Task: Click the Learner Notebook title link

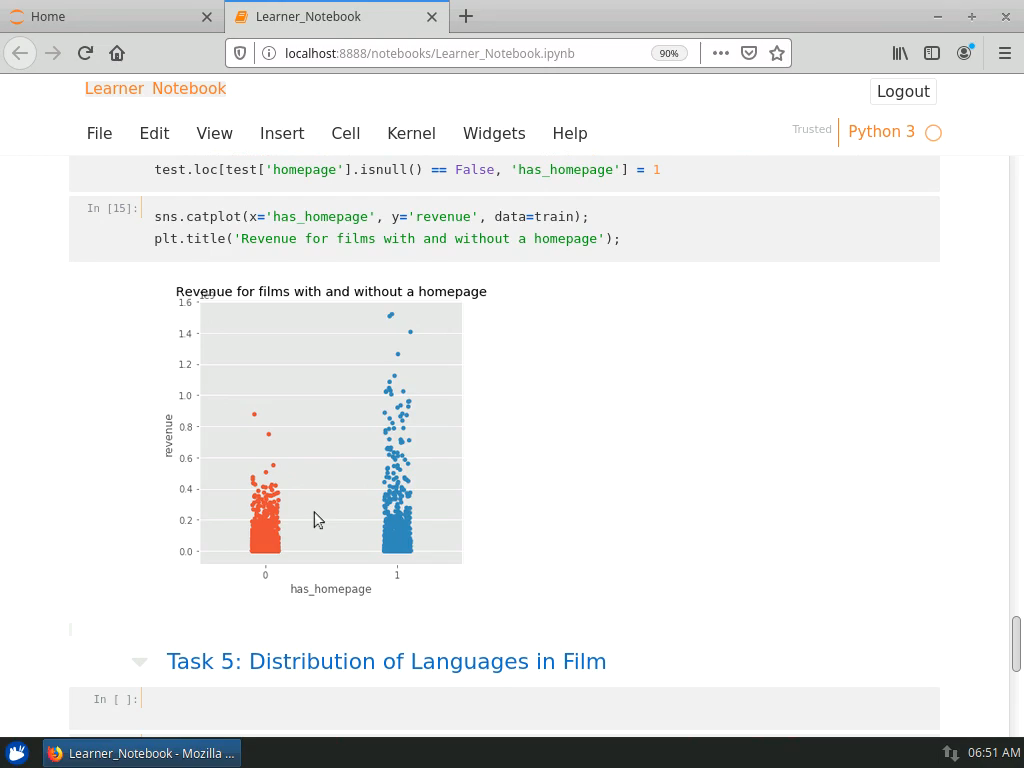Action: (155, 88)
